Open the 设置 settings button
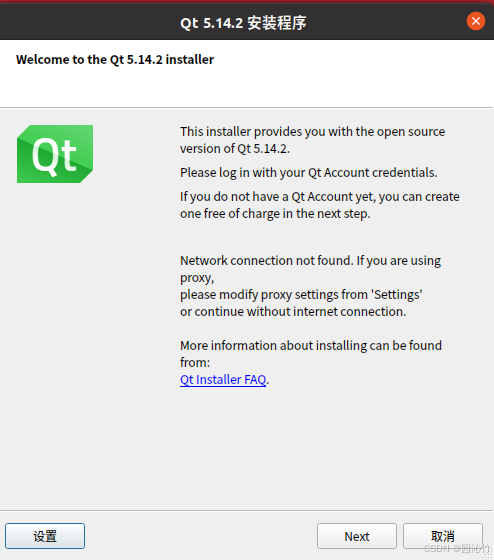Viewport: 494px width, 560px height. [45, 536]
